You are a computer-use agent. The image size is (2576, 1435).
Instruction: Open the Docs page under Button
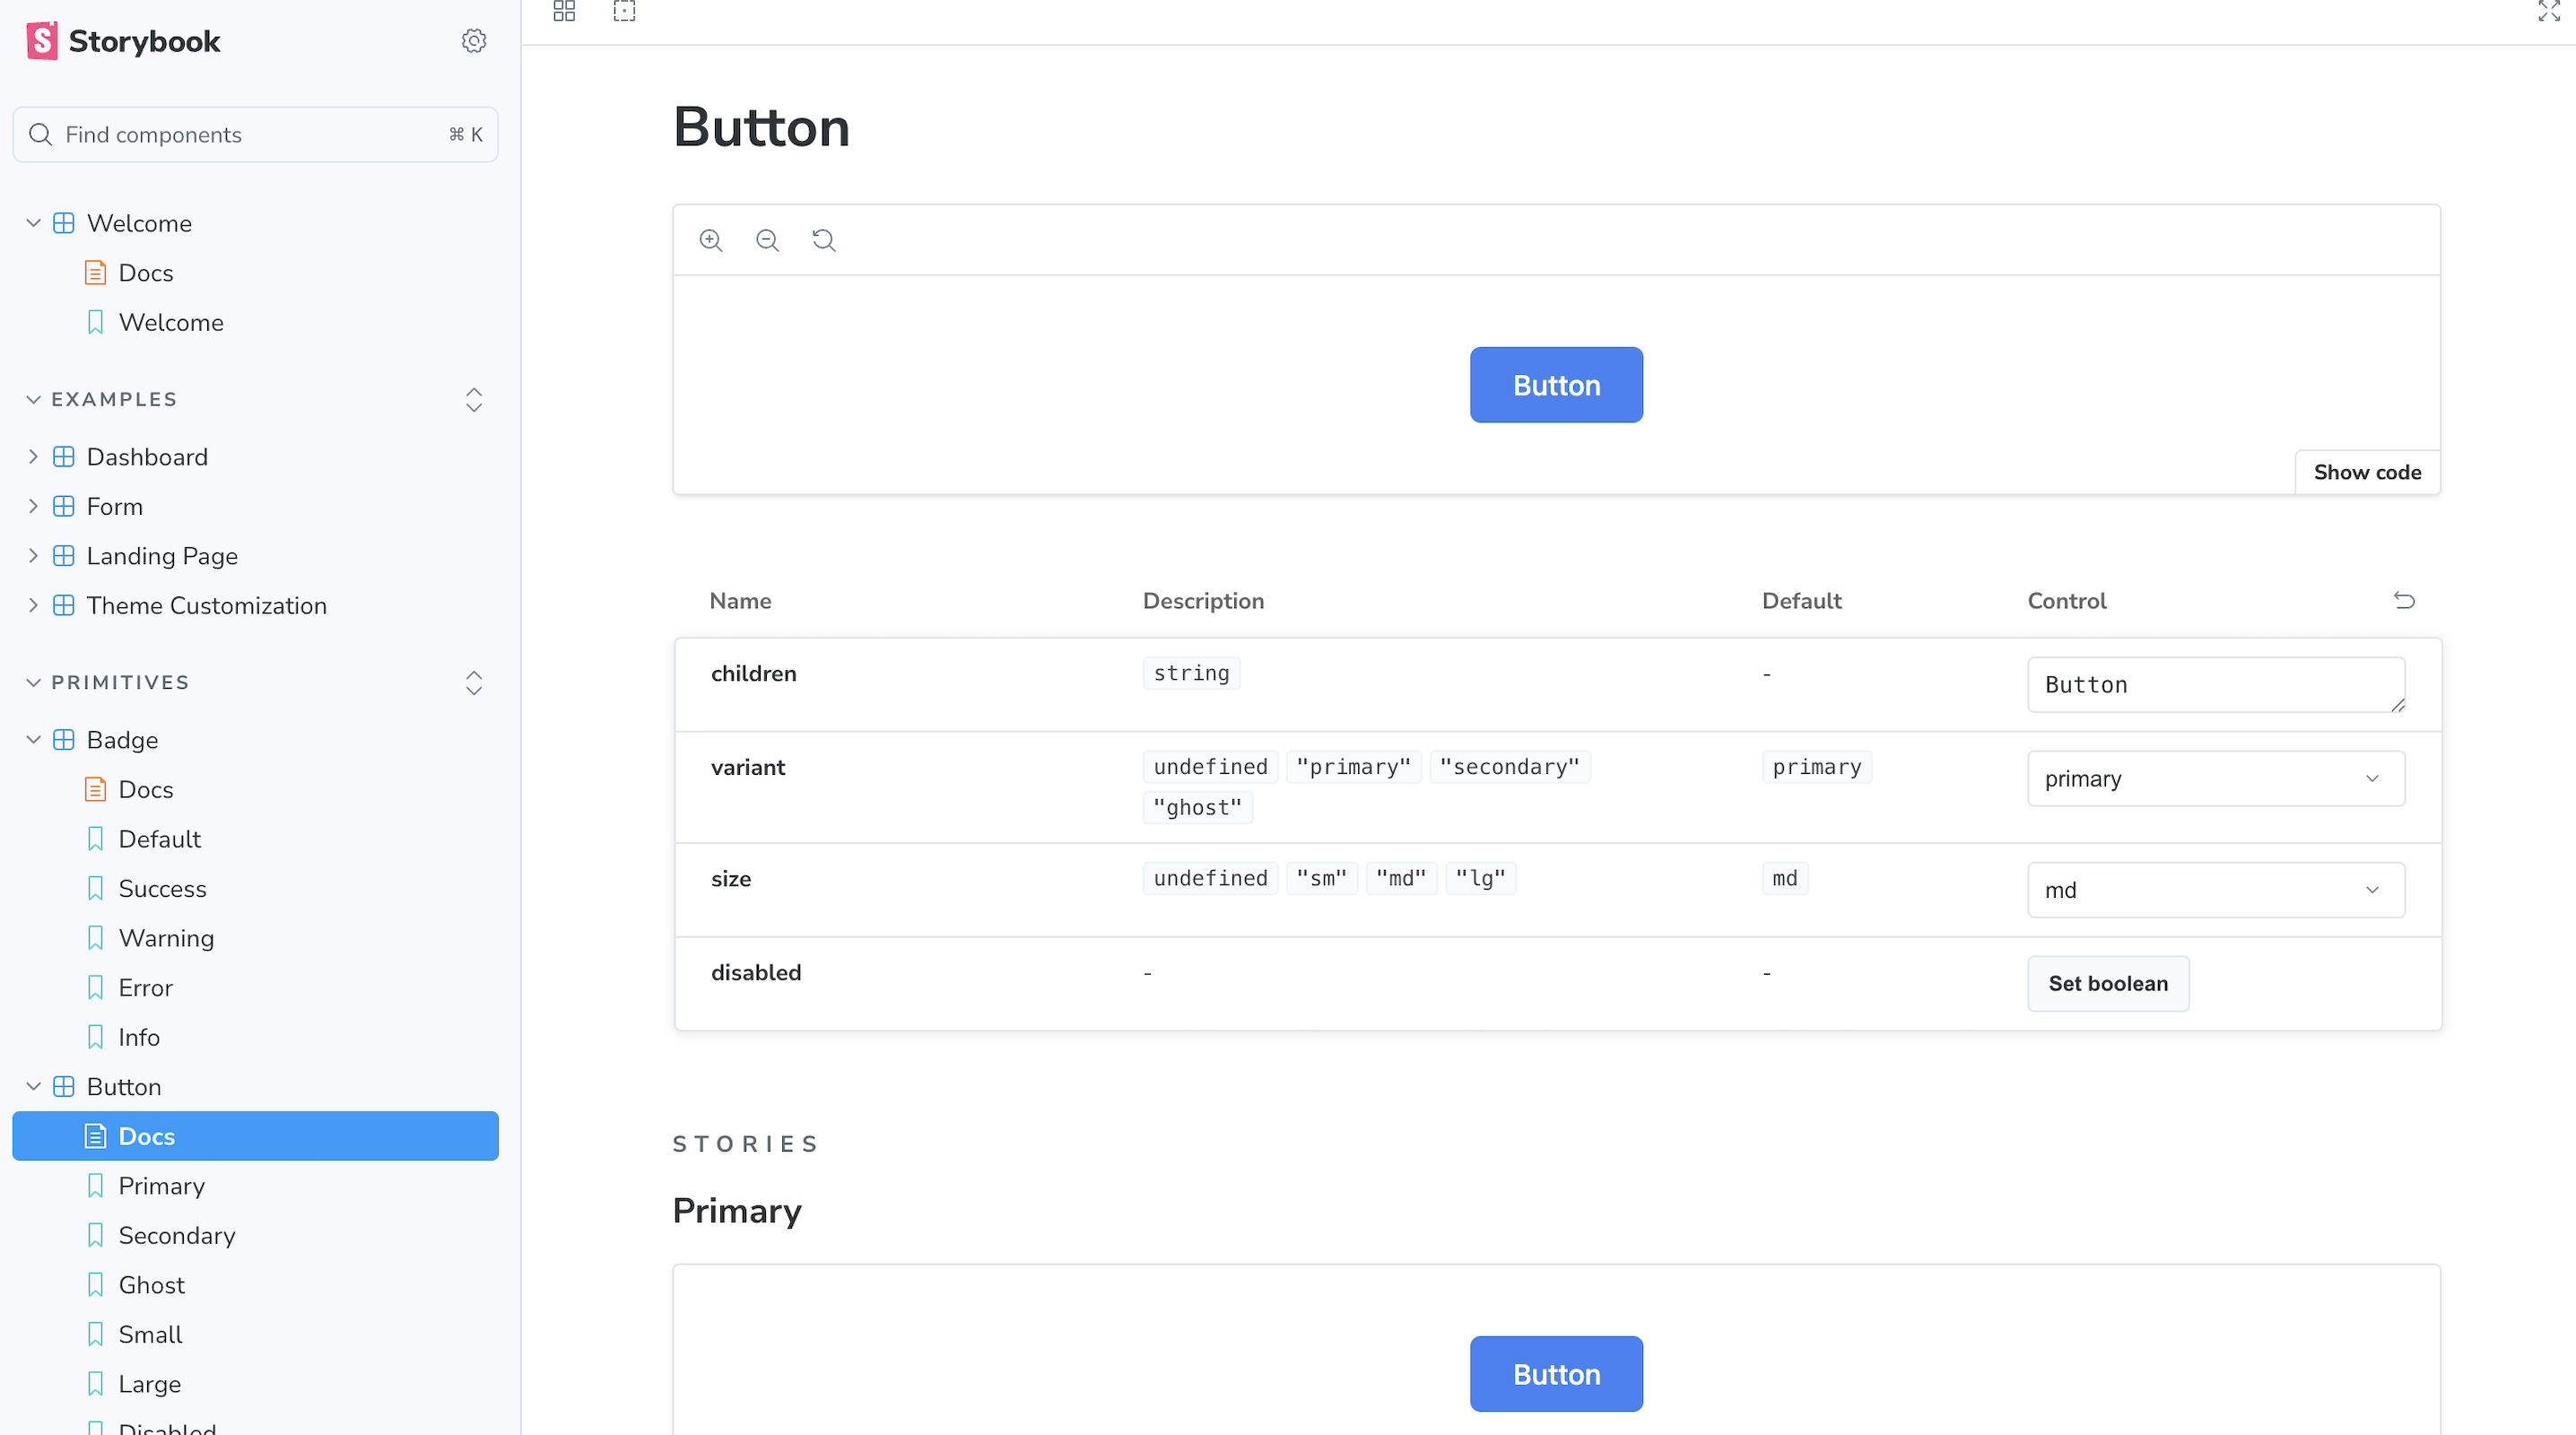tap(146, 1136)
